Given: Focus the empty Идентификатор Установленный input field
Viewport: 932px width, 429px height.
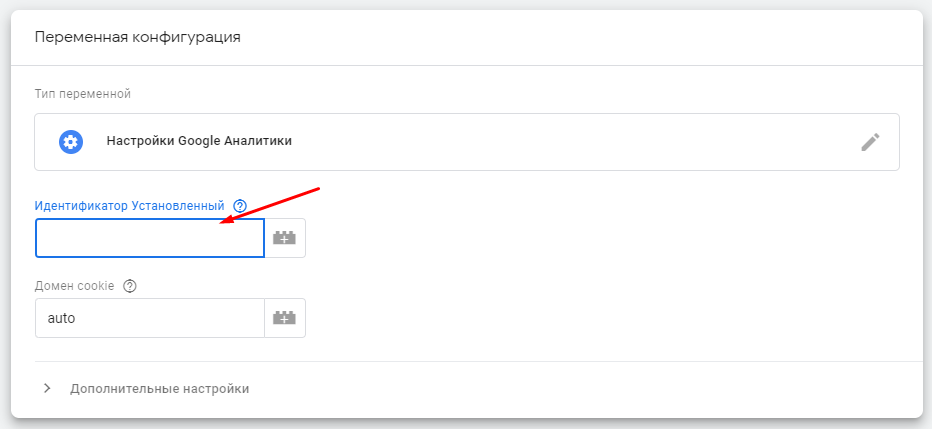Looking at the screenshot, I should click(x=150, y=238).
